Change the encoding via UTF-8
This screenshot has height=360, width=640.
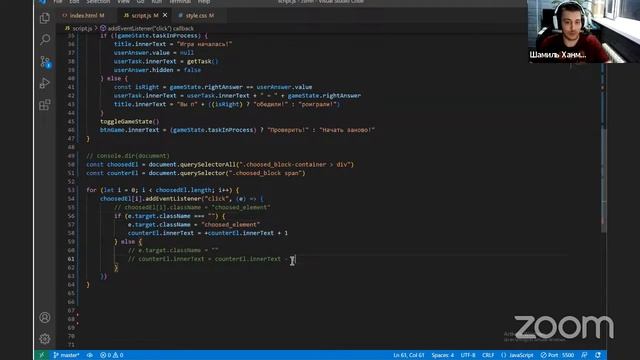[x=468, y=355]
